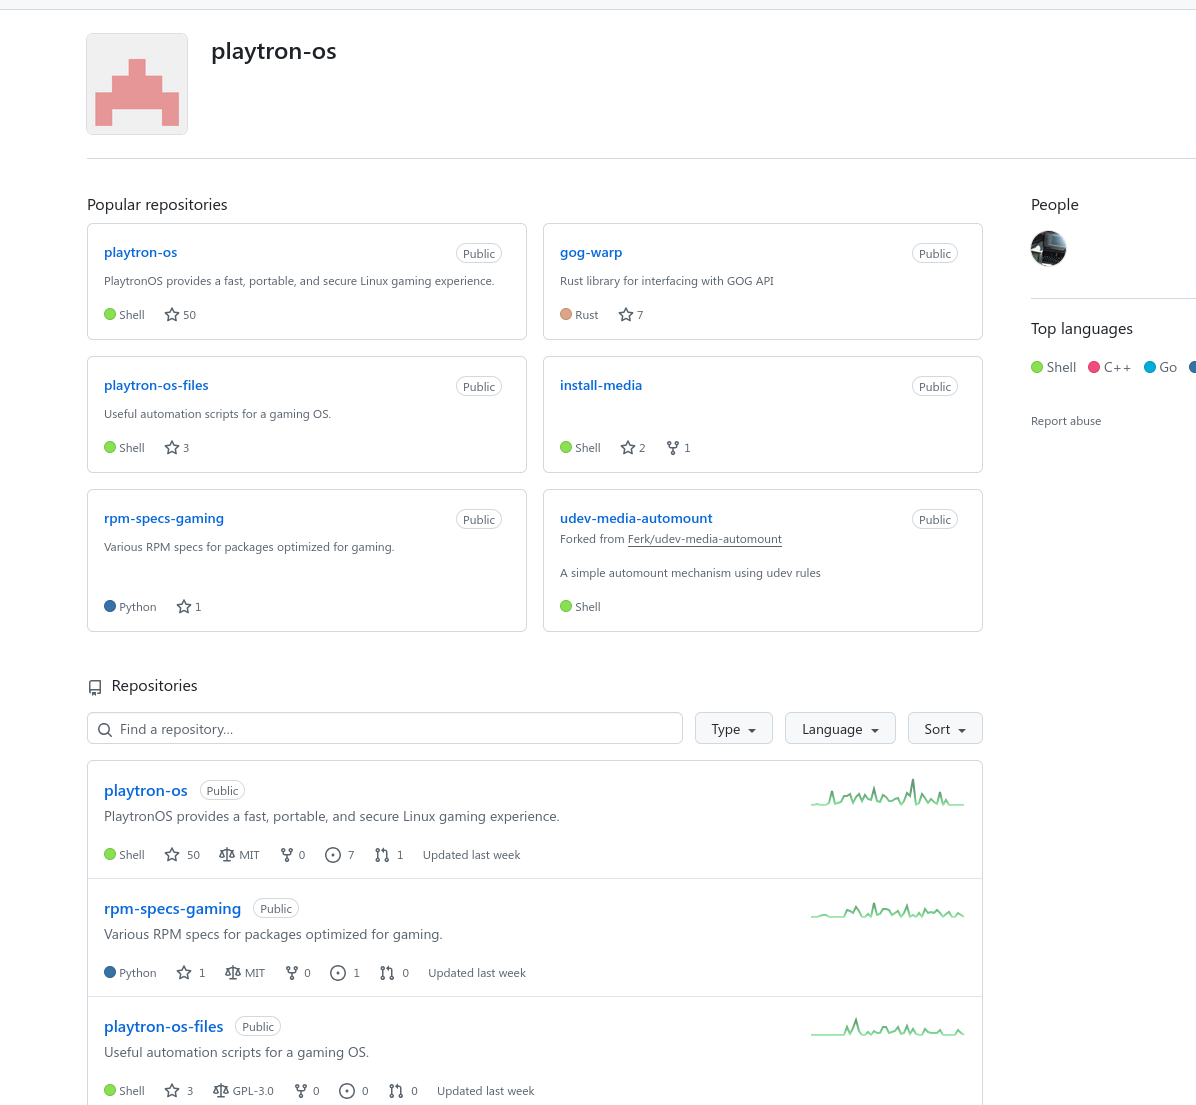Click the stargazers icon in playtron-os list row
1196x1105 pixels.
click(172, 855)
